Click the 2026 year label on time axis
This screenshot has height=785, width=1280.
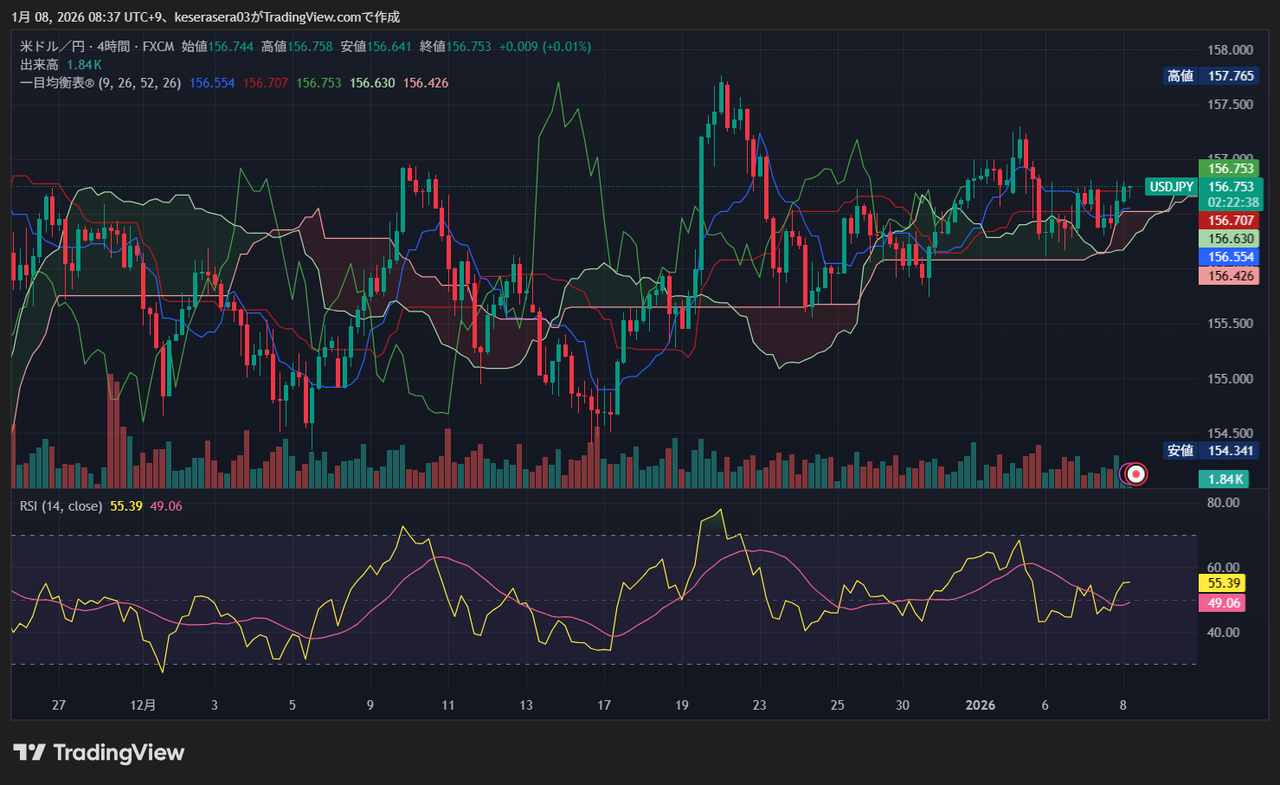coord(980,705)
